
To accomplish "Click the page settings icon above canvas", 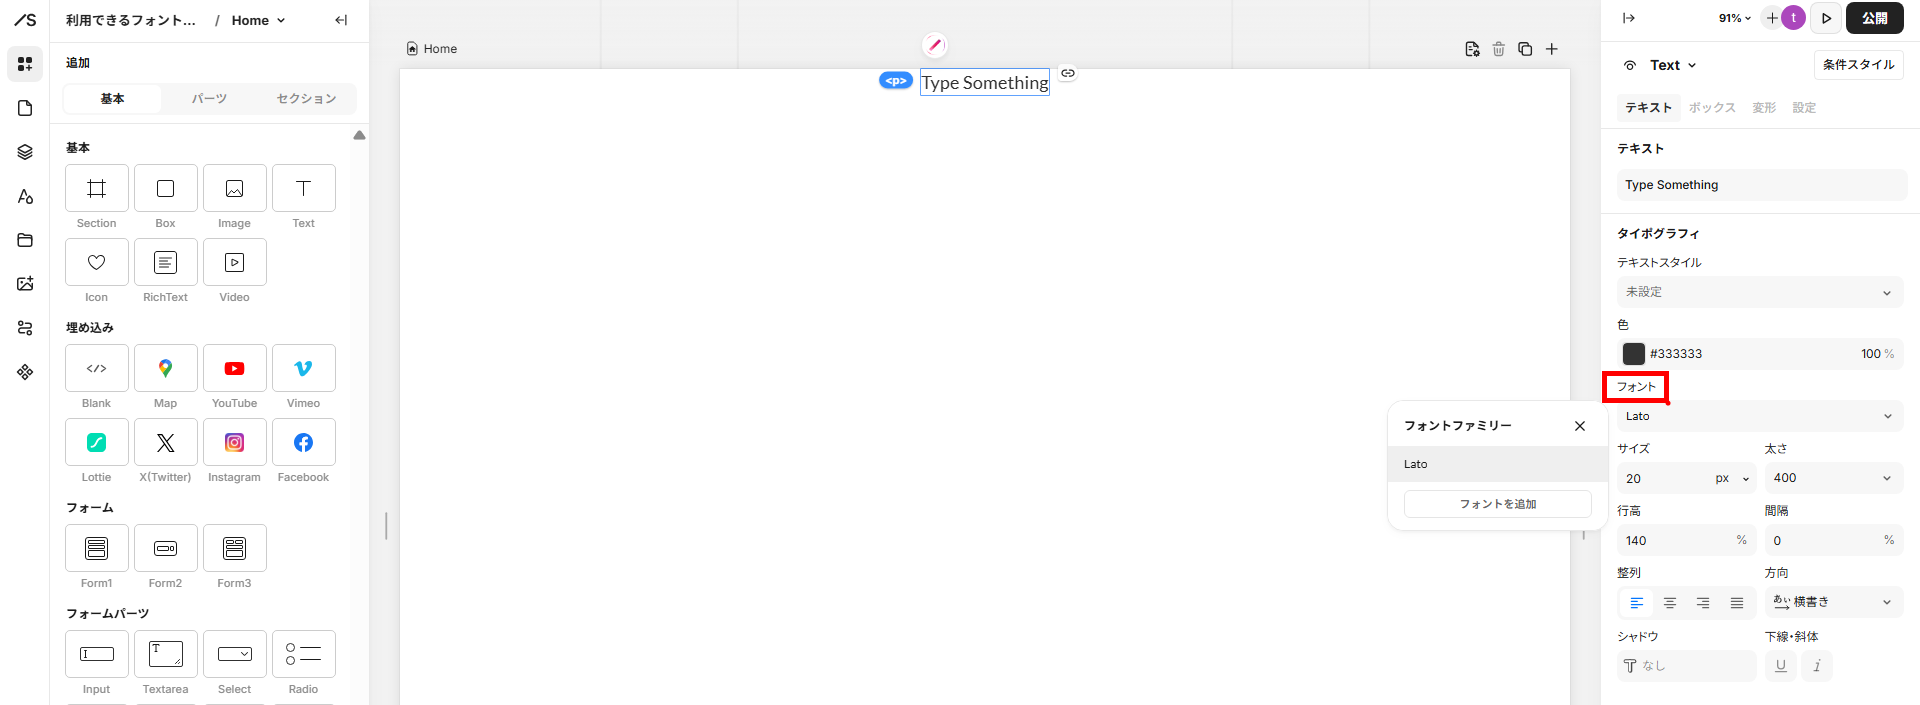I will [x=1472, y=49].
